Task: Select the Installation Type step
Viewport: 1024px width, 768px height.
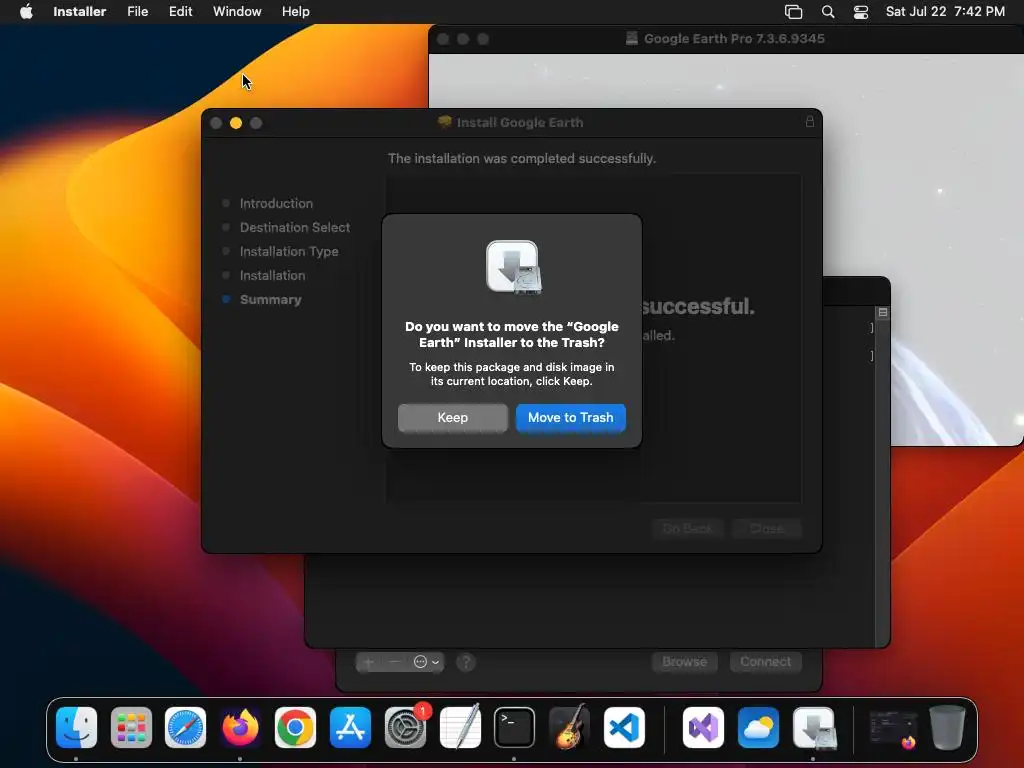Action: [x=289, y=251]
